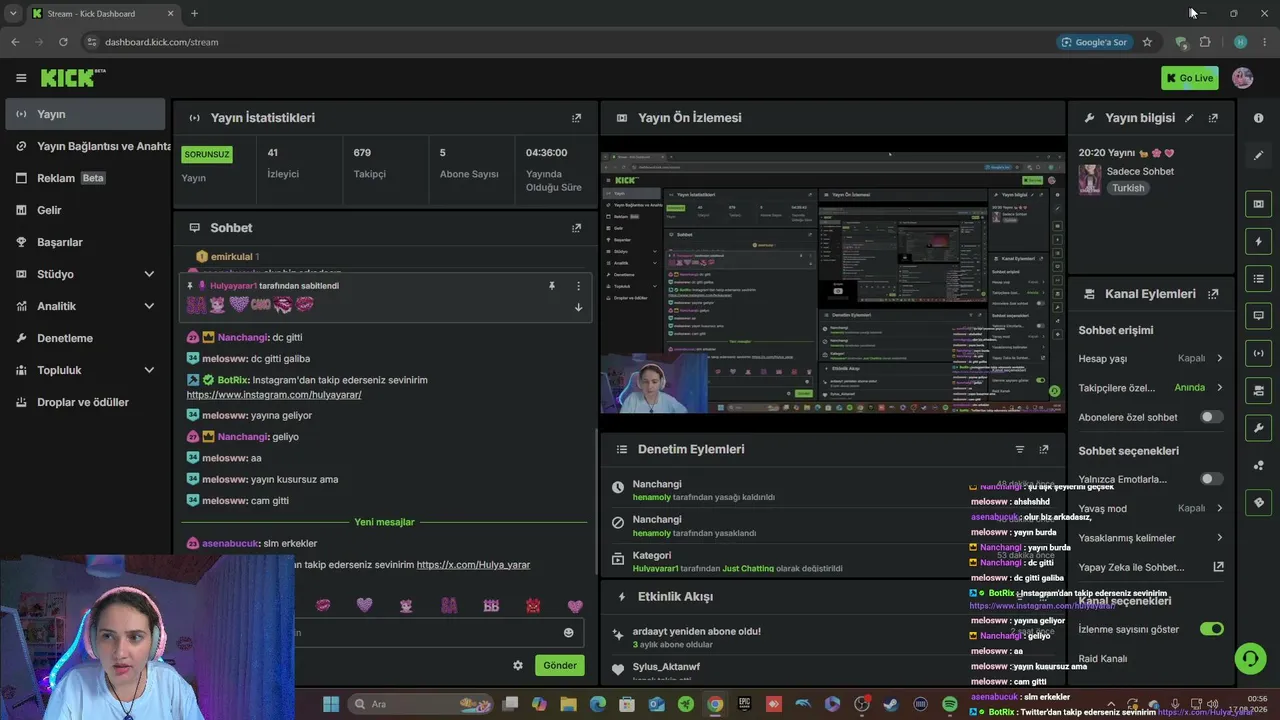Disable İzlenme sayısını göster switch

(x=1211, y=629)
